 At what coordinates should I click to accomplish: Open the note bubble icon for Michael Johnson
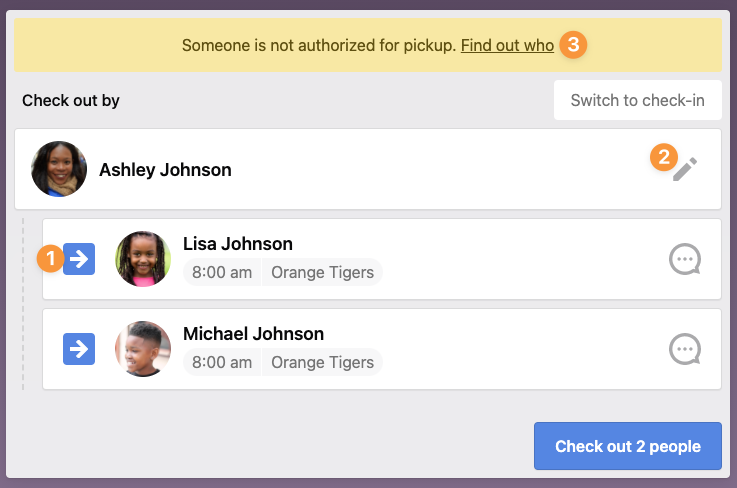click(684, 349)
